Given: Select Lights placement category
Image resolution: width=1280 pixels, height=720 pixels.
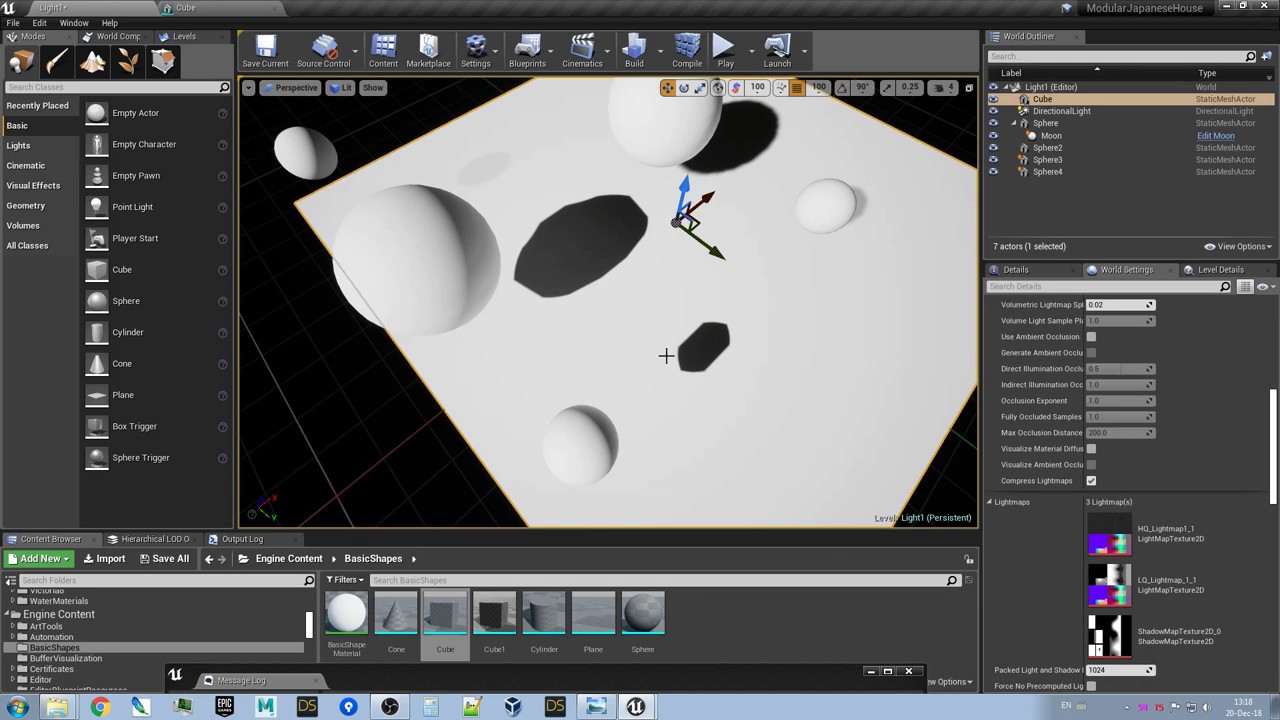Looking at the screenshot, I should pos(18,146).
